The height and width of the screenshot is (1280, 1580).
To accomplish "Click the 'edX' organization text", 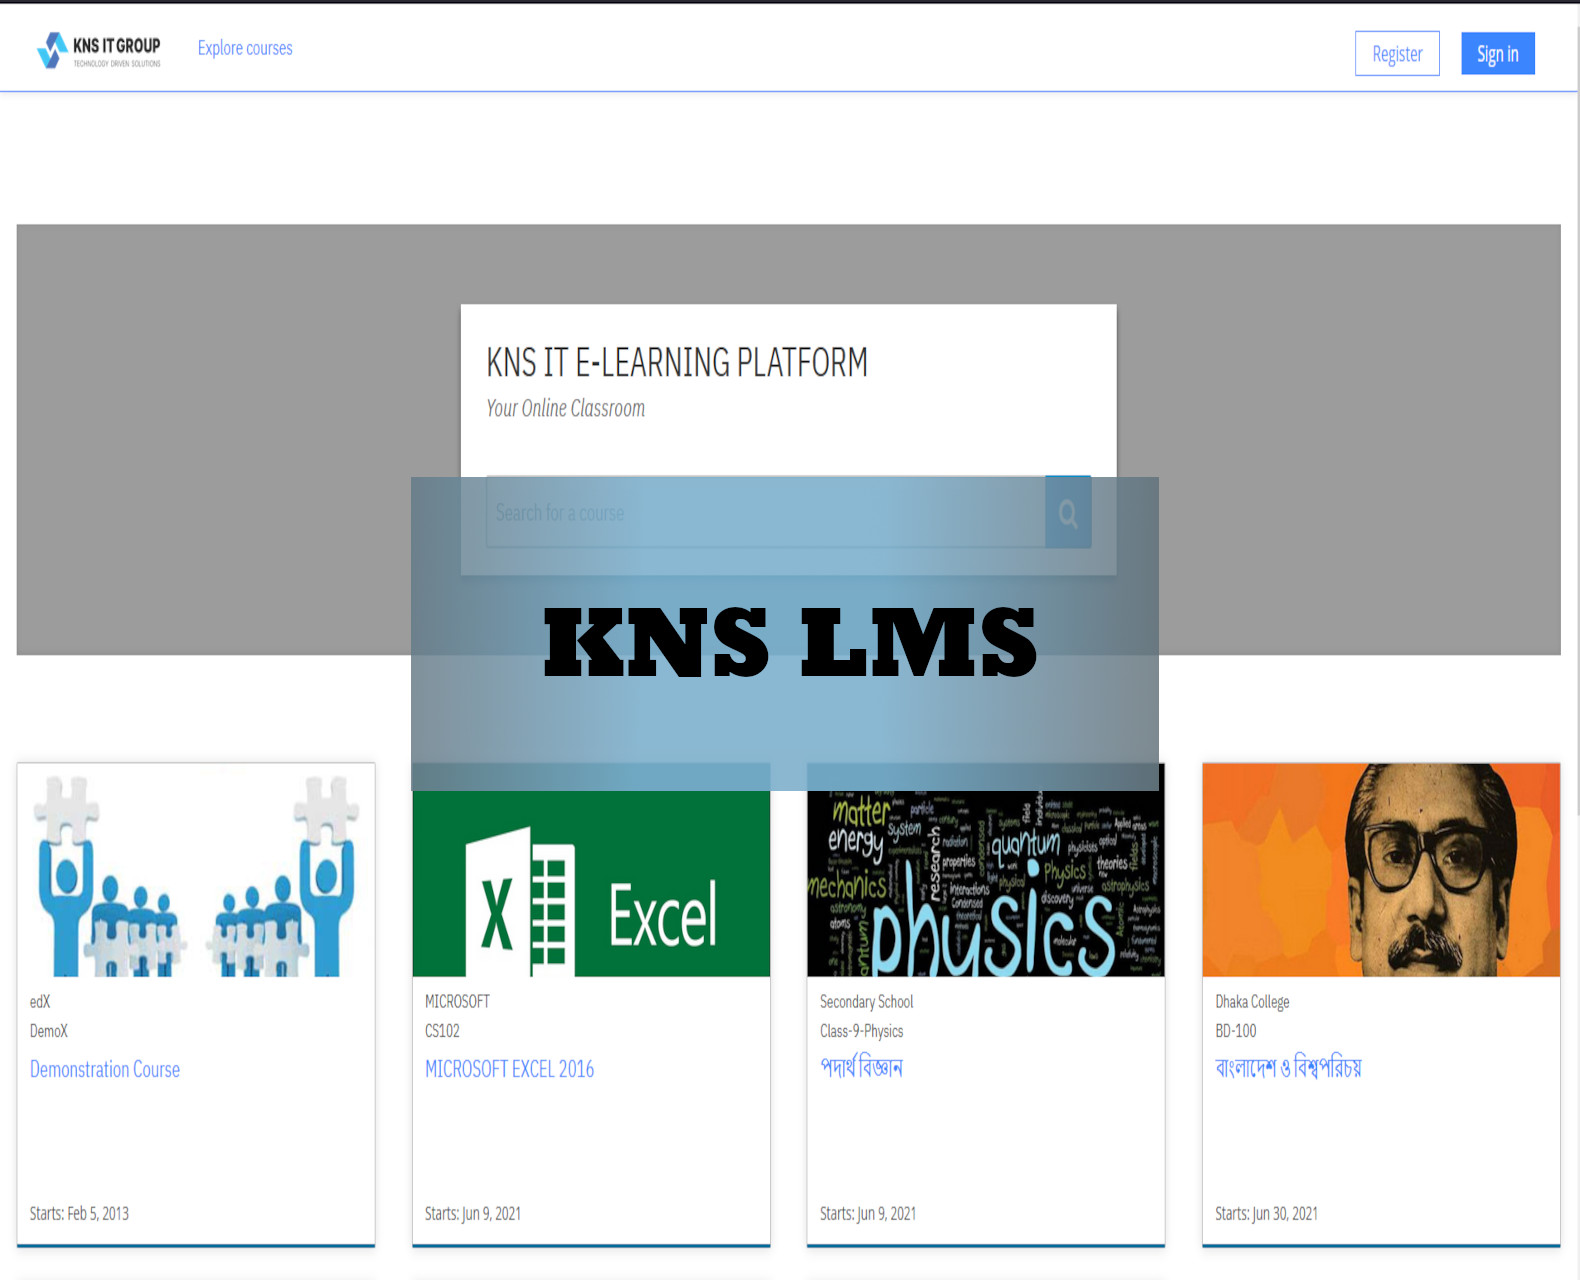I will (39, 1001).
